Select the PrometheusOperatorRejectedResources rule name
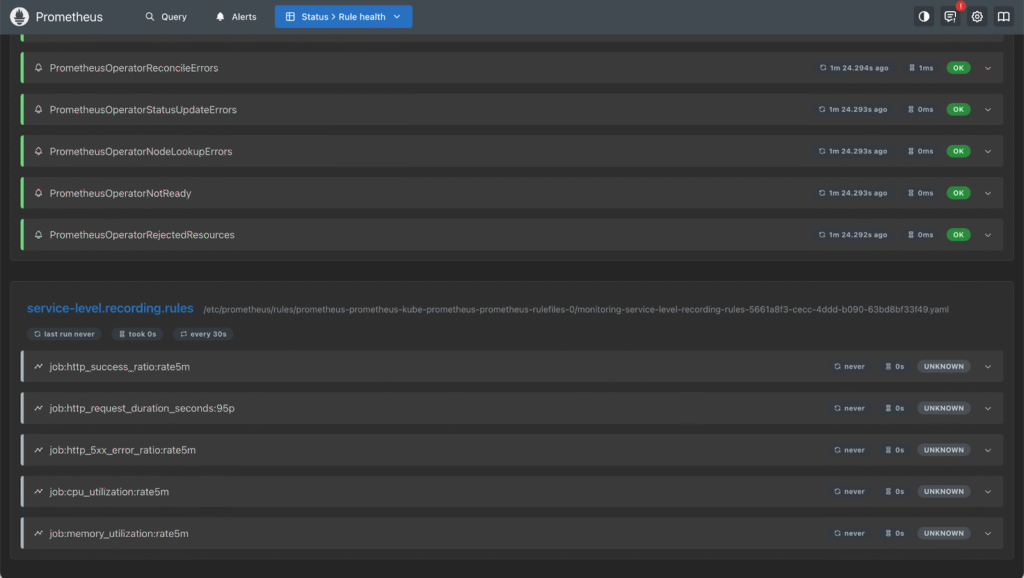Viewport: 1024px width, 578px height. click(142, 235)
